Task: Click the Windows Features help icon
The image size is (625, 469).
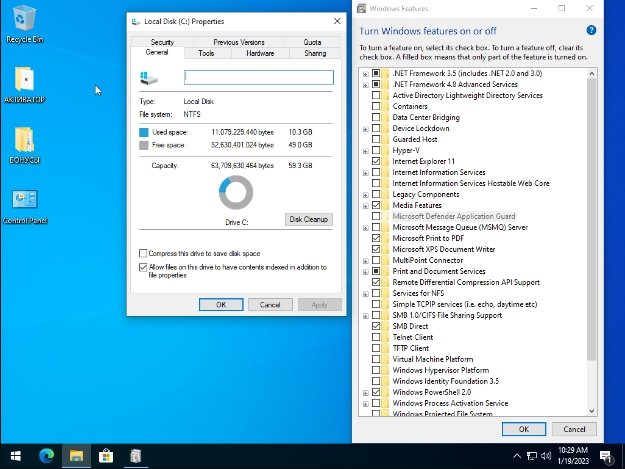Action: pos(591,30)
